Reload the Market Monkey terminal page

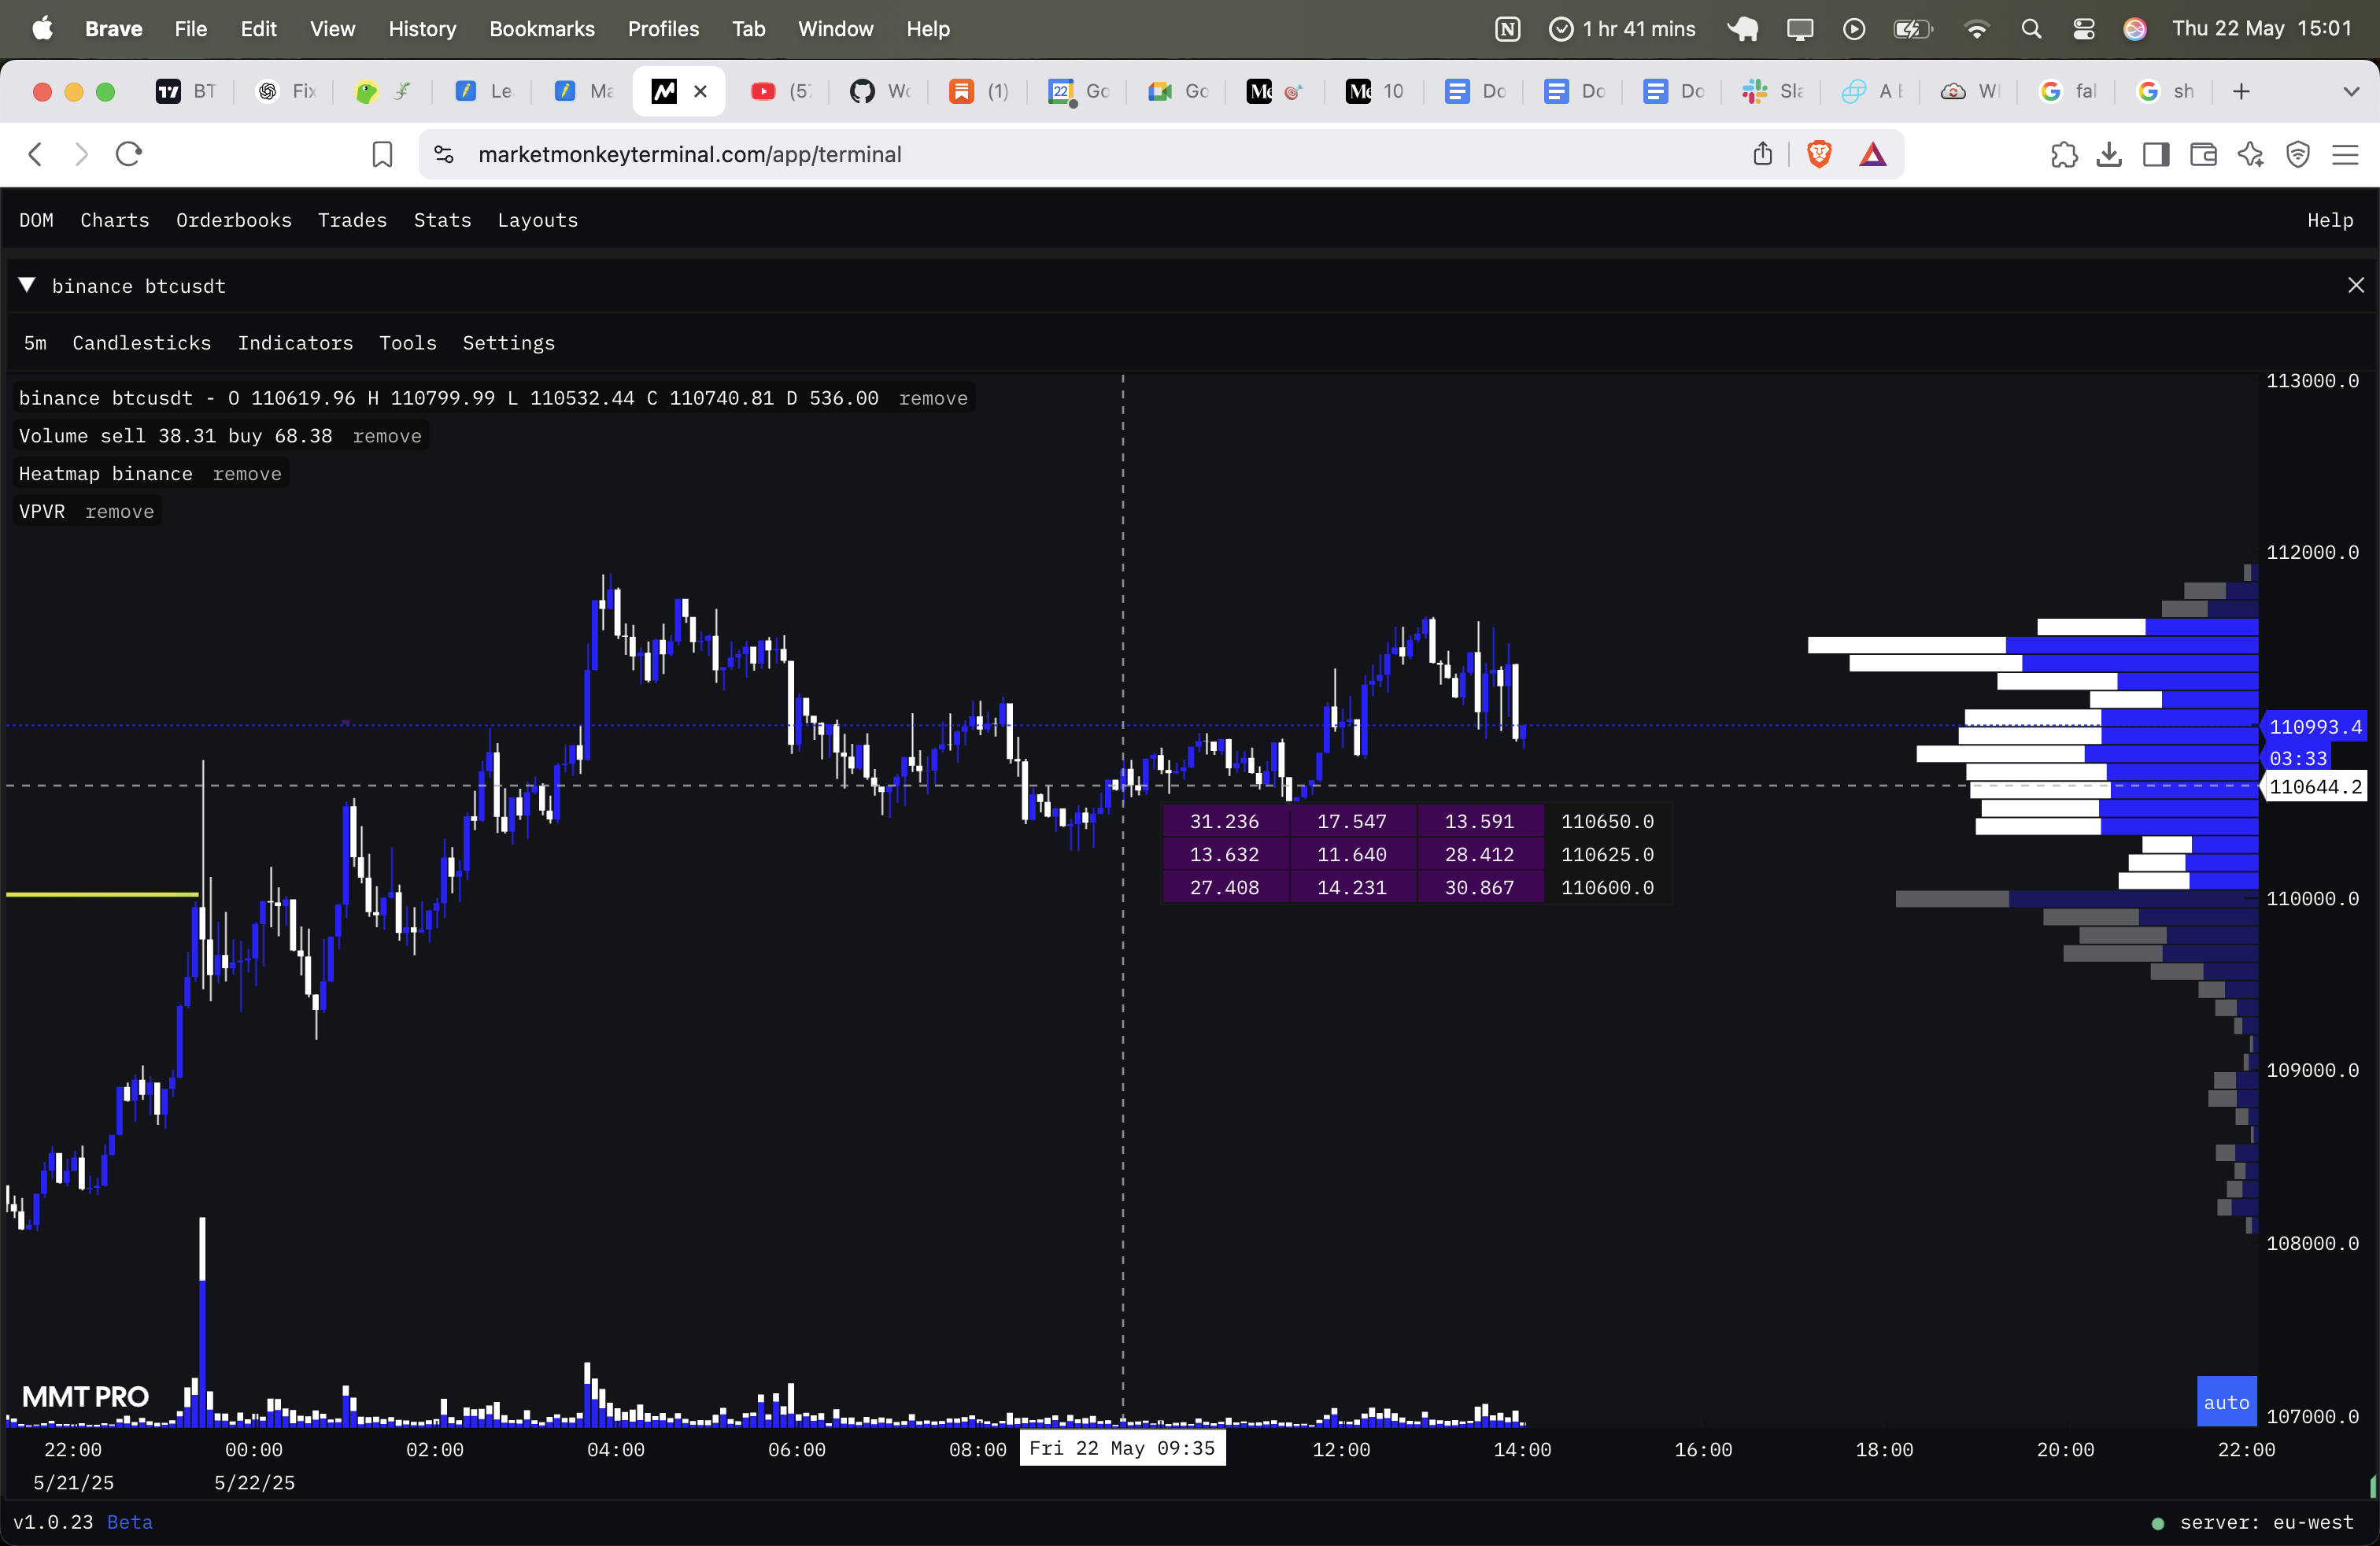pos(129,154)
